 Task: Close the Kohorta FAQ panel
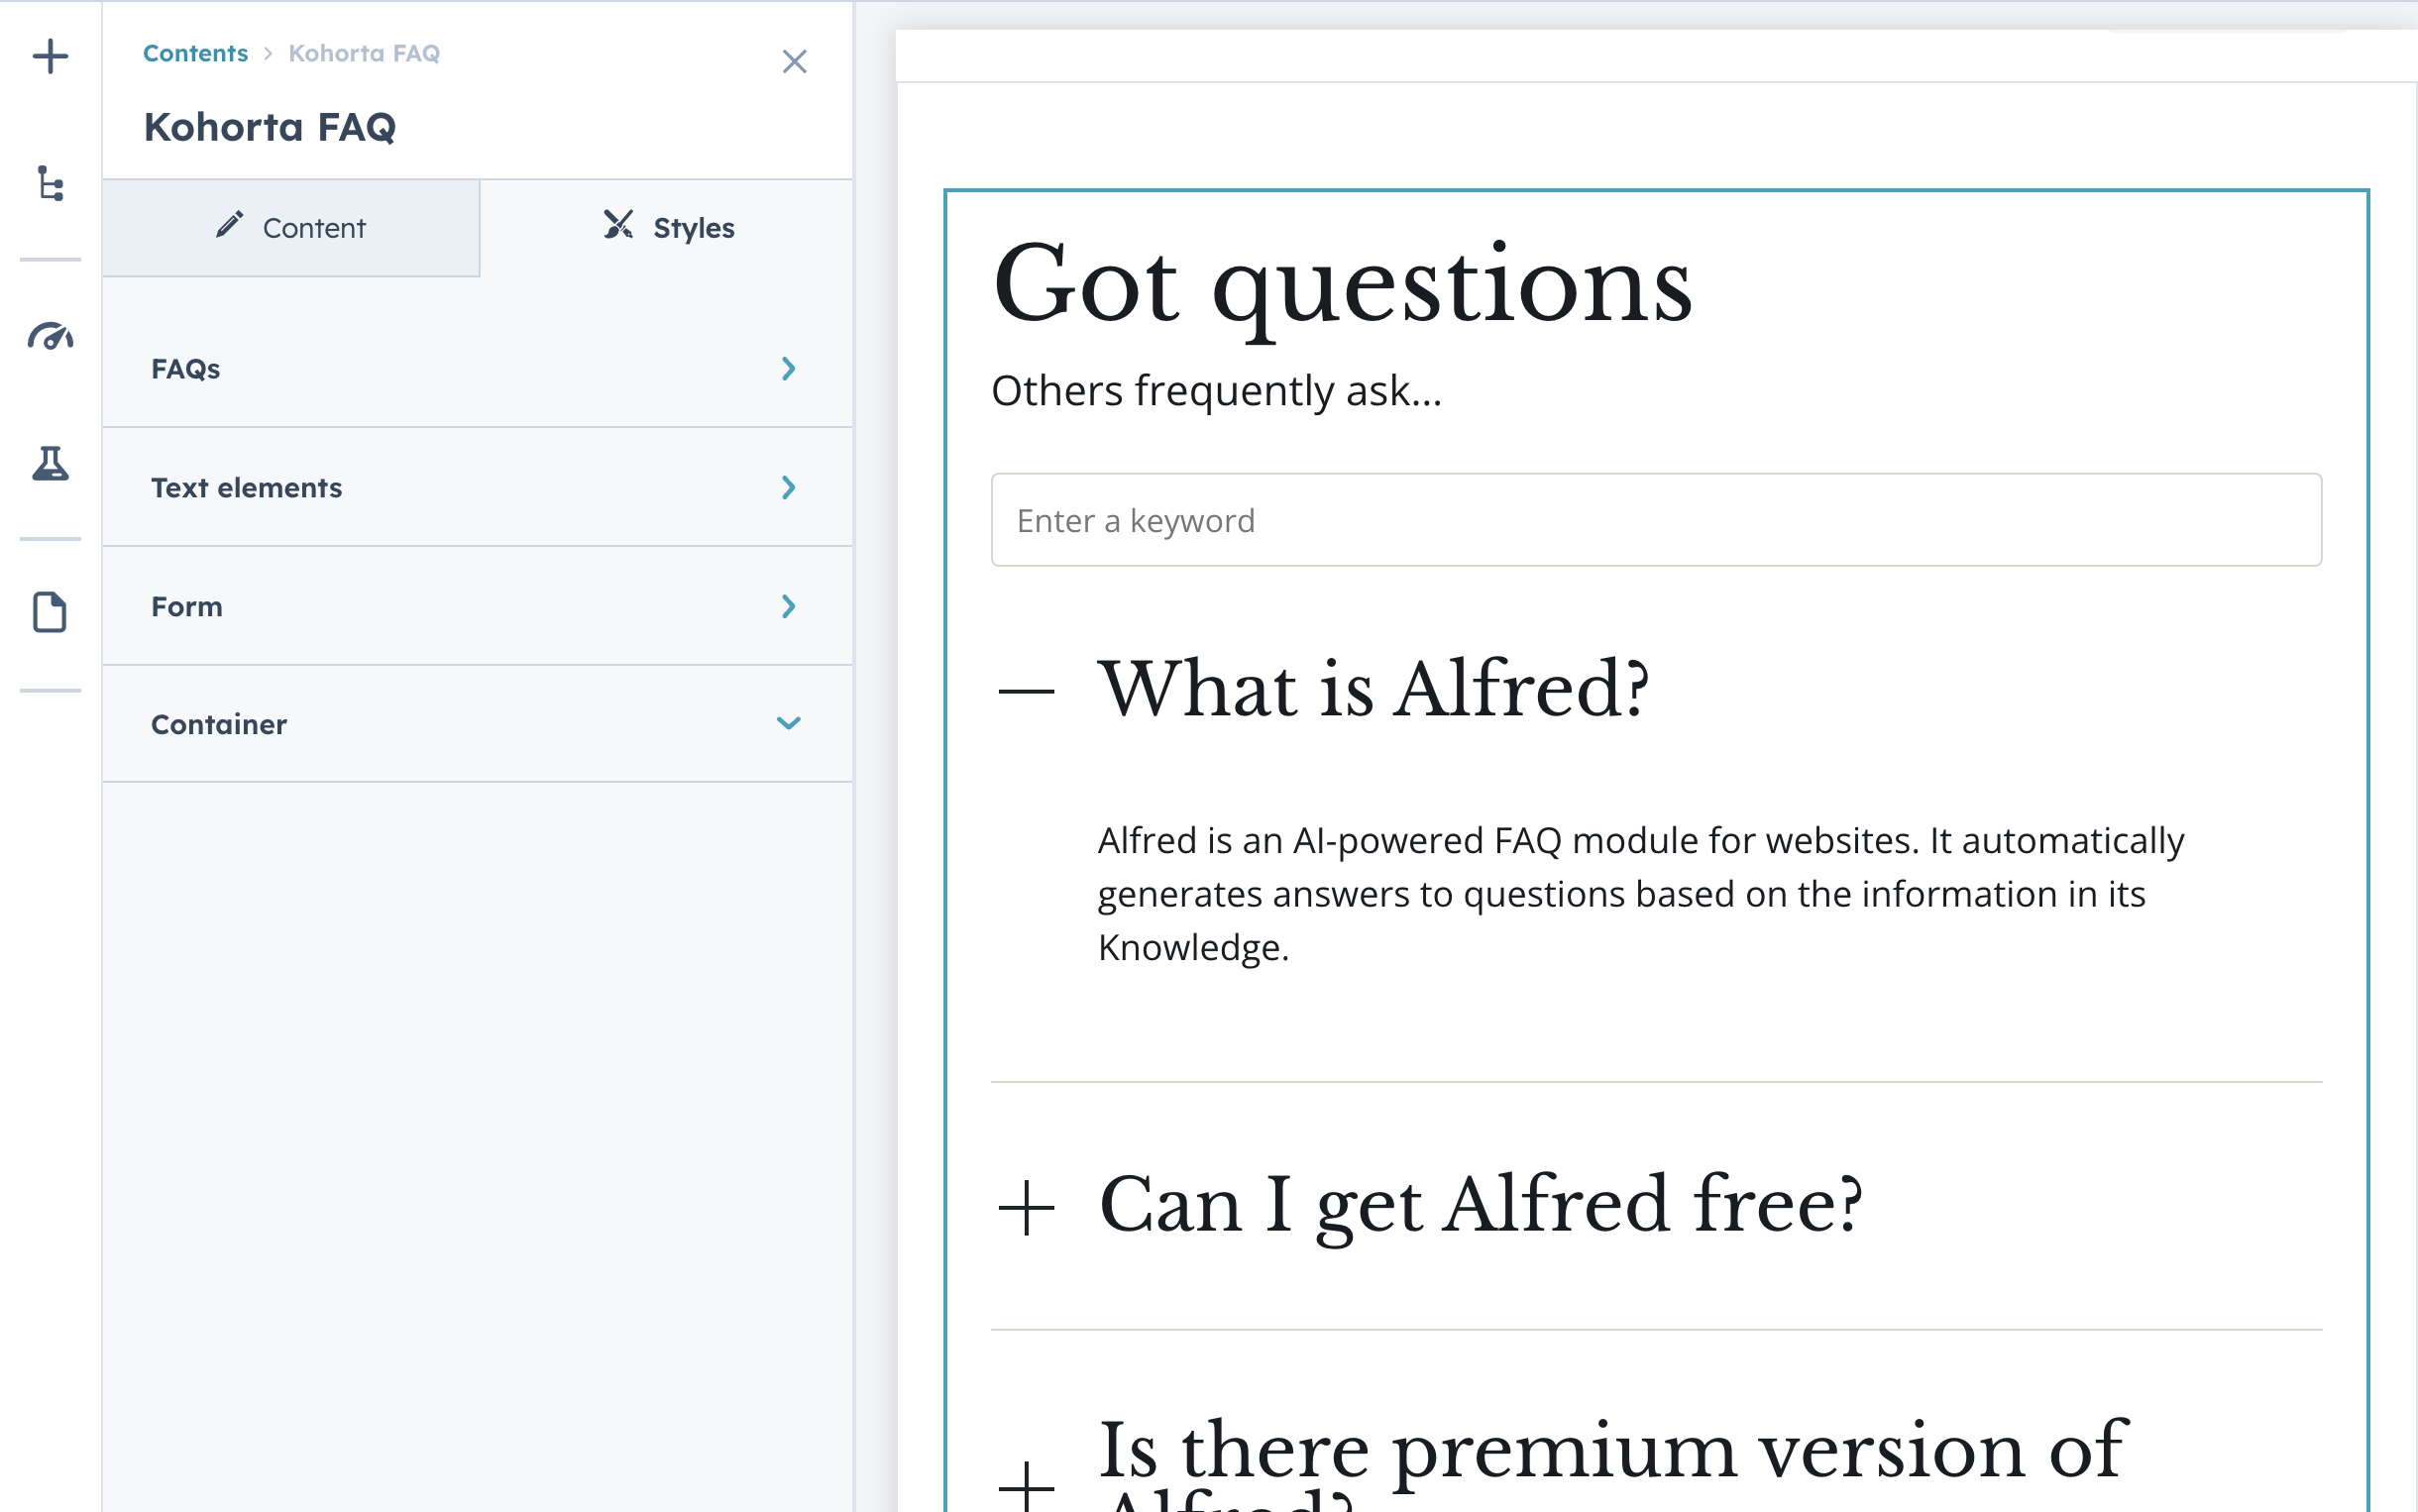point(794,62)
